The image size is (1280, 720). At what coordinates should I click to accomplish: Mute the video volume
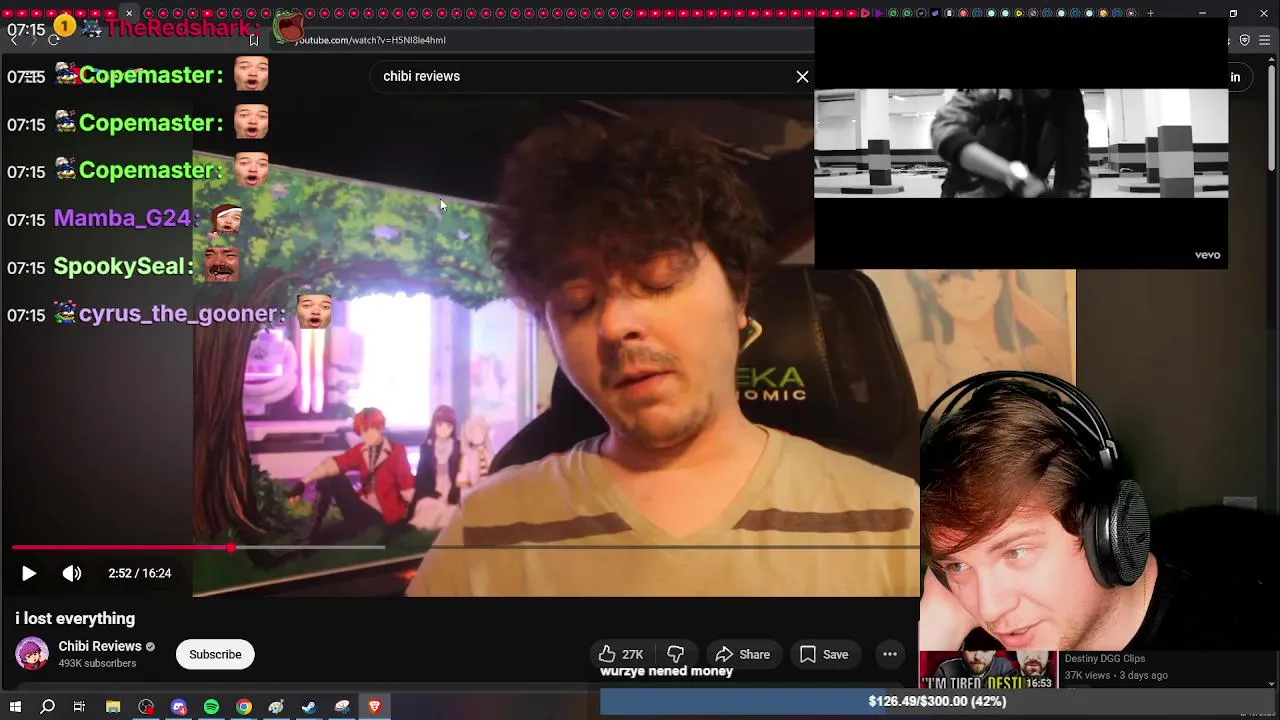point(72,573)
